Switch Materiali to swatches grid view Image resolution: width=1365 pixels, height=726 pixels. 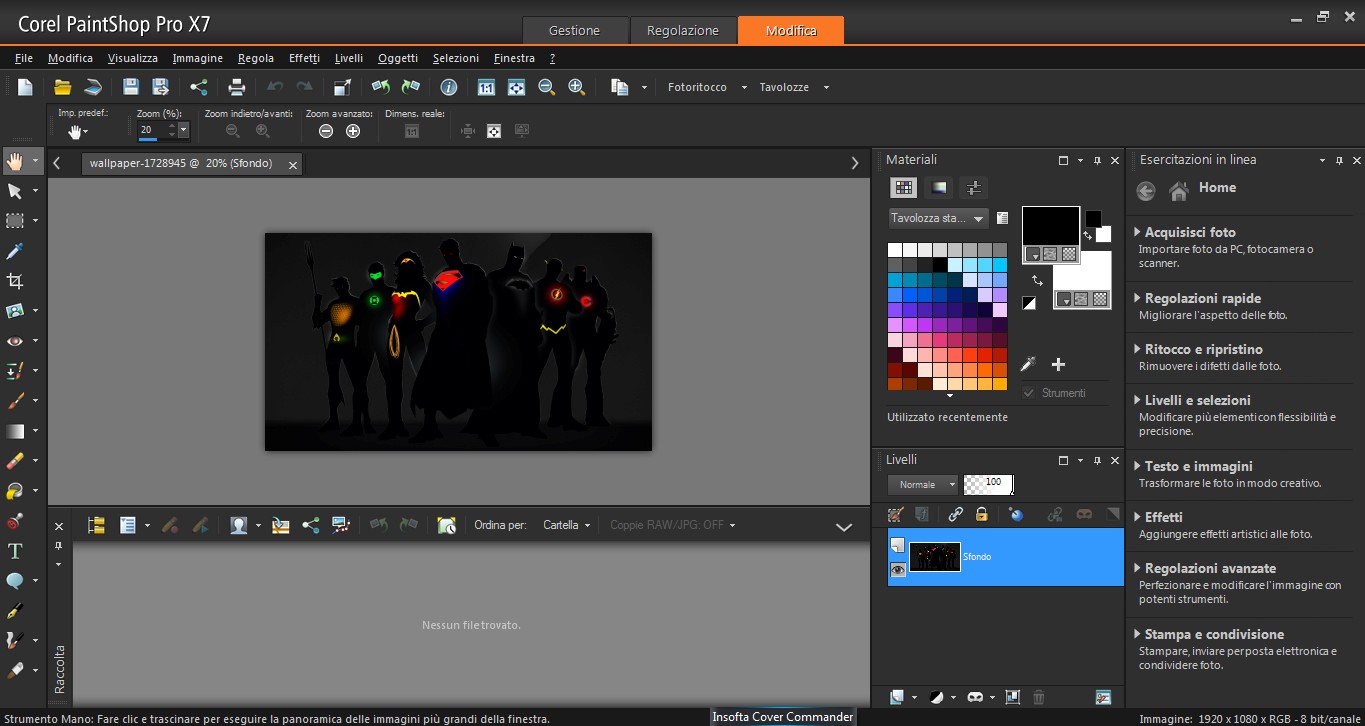click(904, 187)
